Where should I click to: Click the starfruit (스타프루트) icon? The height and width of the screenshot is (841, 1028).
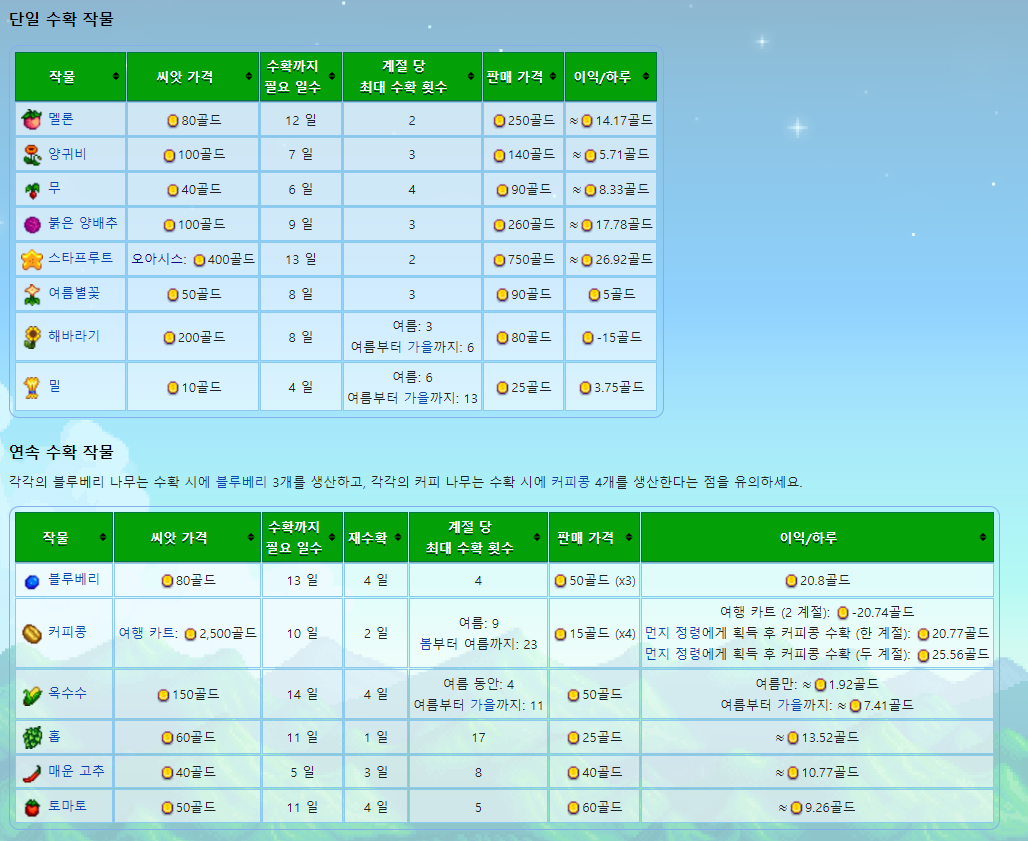[x=31, y=260]
